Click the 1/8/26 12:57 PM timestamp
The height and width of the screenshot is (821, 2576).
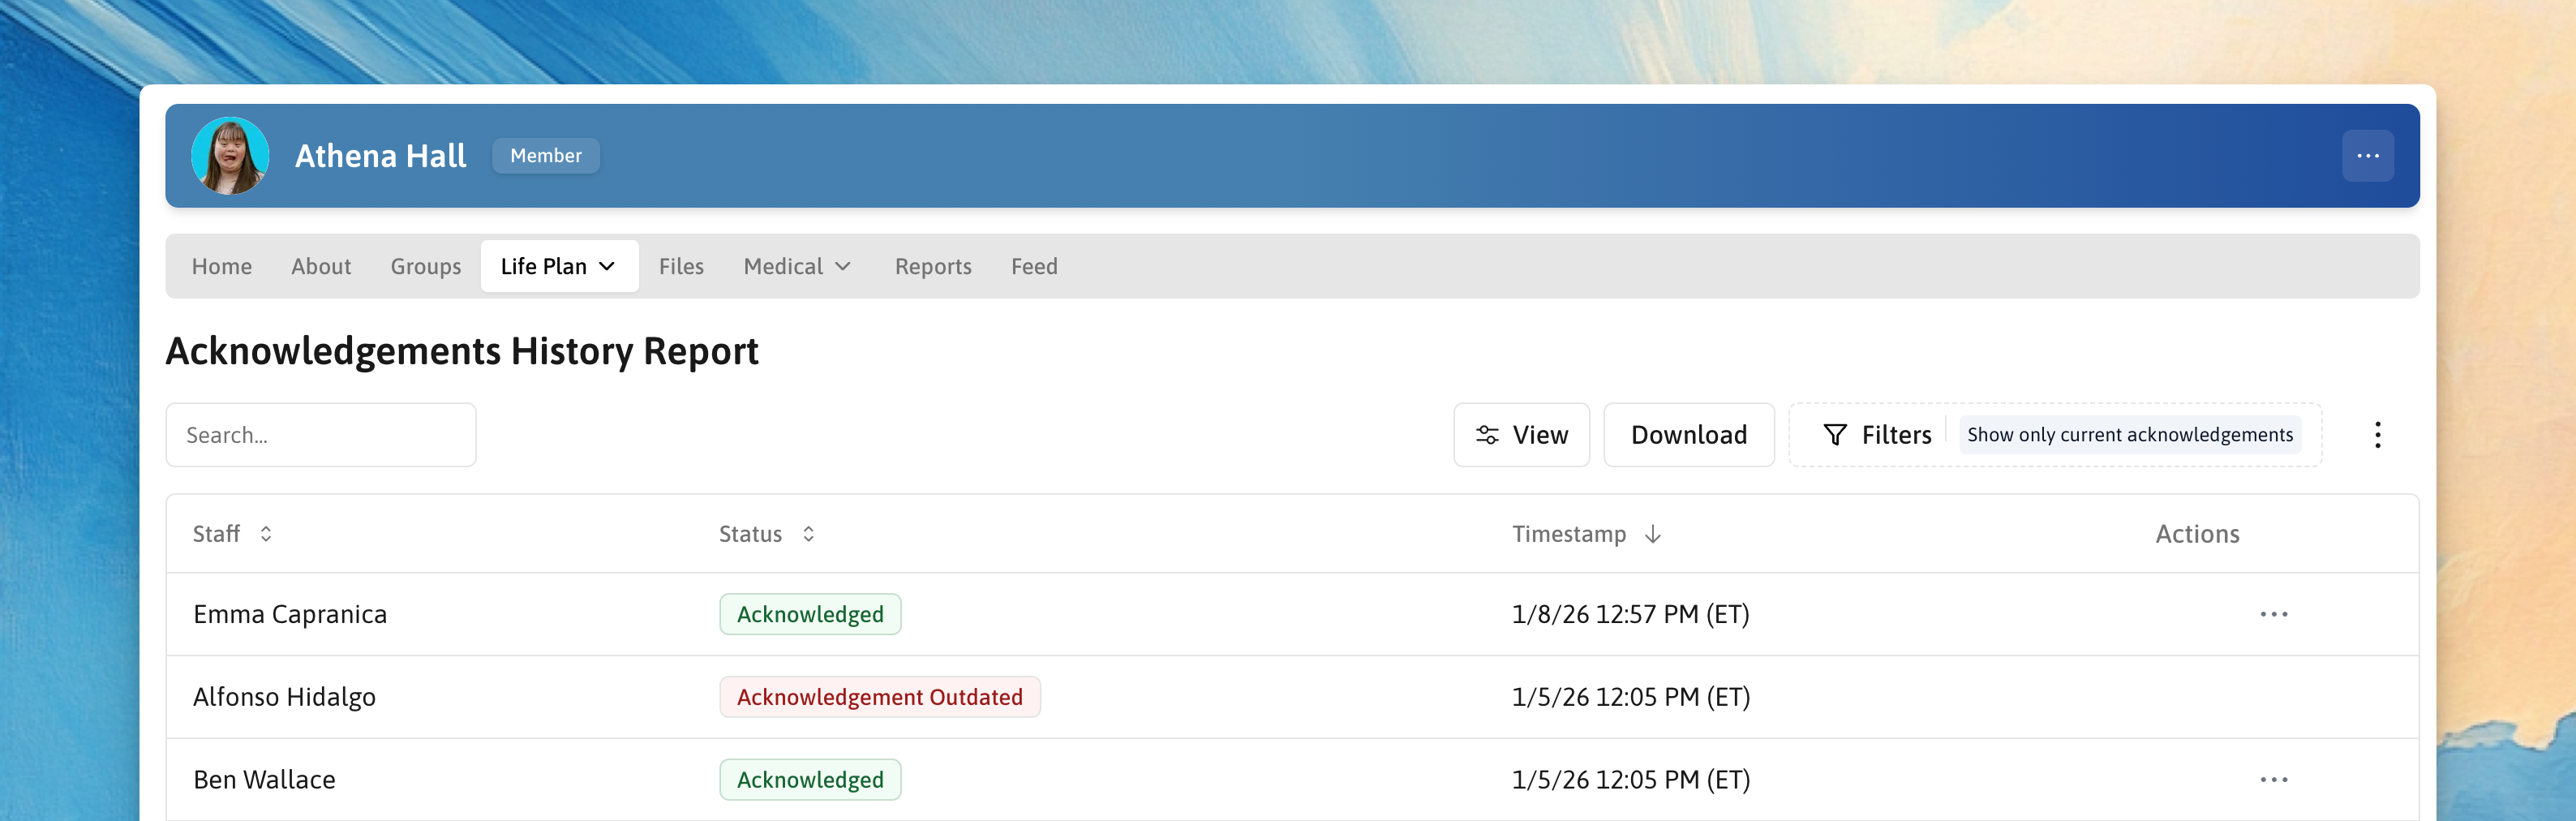(x=1631, y=614)
